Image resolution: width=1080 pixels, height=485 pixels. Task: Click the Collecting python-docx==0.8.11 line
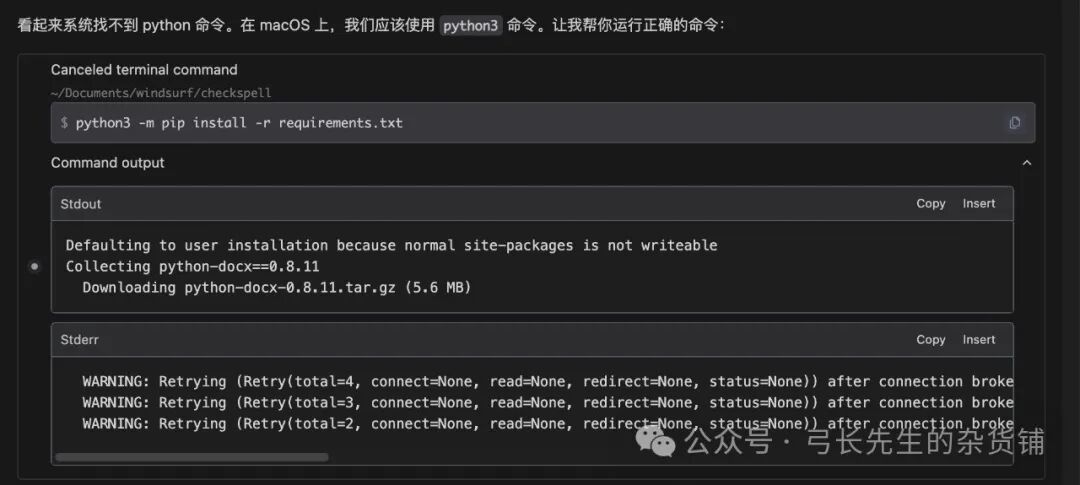[x=193, y=267]
